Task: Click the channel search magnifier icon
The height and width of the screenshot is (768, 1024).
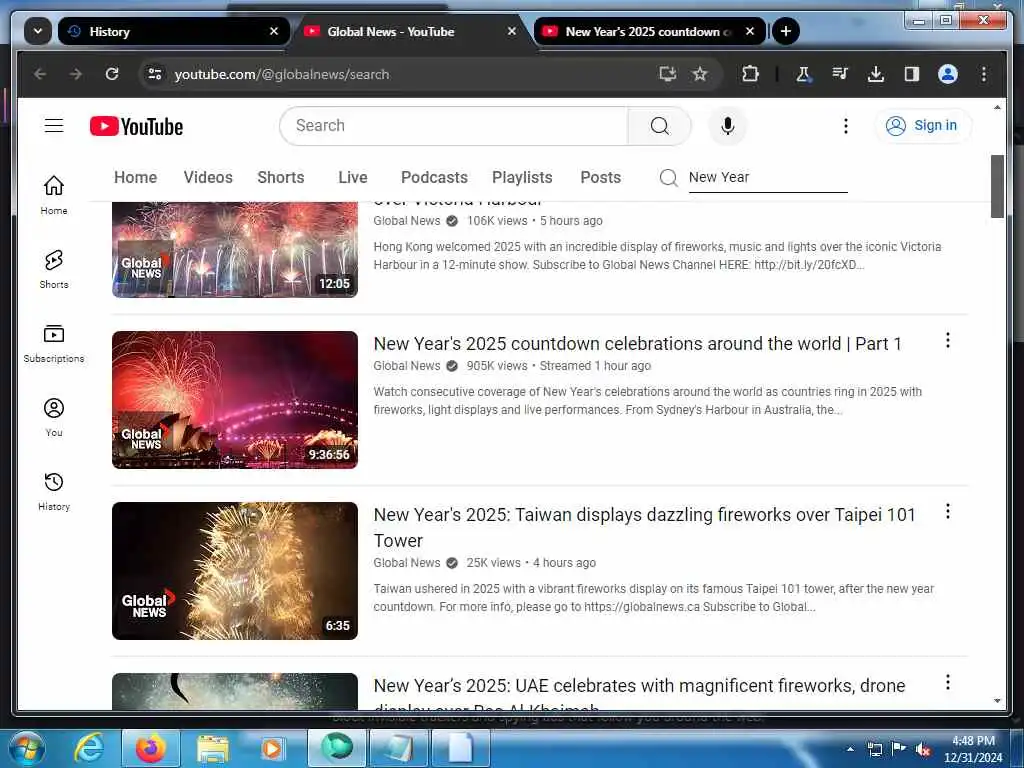Action: [668, 178]
